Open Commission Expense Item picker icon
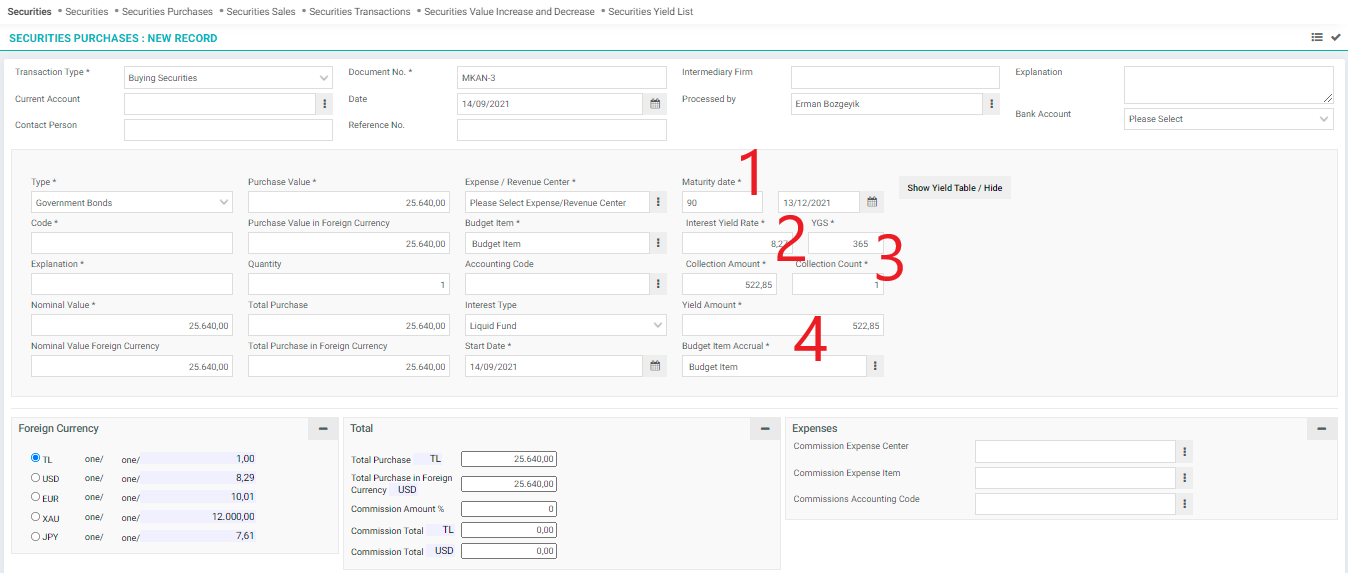The width and height of the screenshot is (1348, 573). 1185,478
